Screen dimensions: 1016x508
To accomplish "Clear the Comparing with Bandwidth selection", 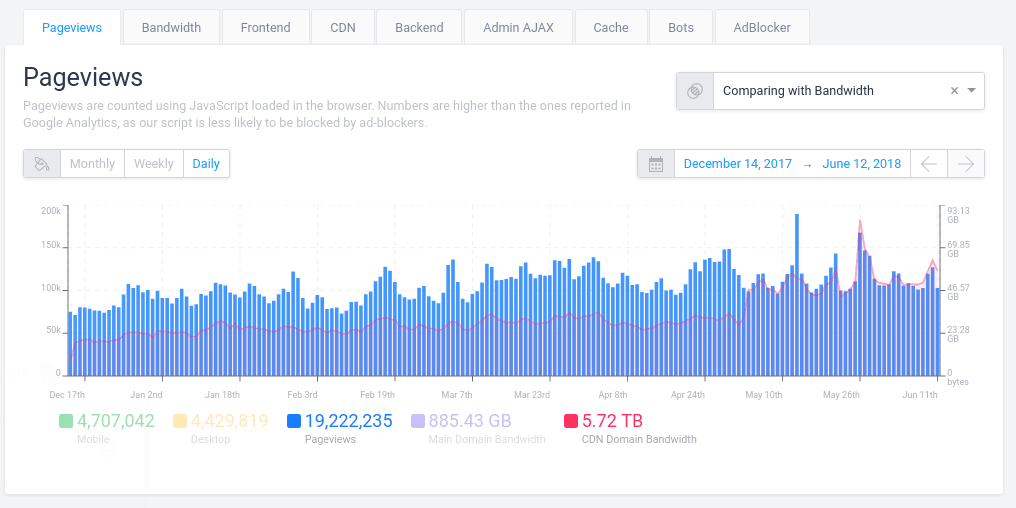I will pyautogui.click(x=954, y=91).
